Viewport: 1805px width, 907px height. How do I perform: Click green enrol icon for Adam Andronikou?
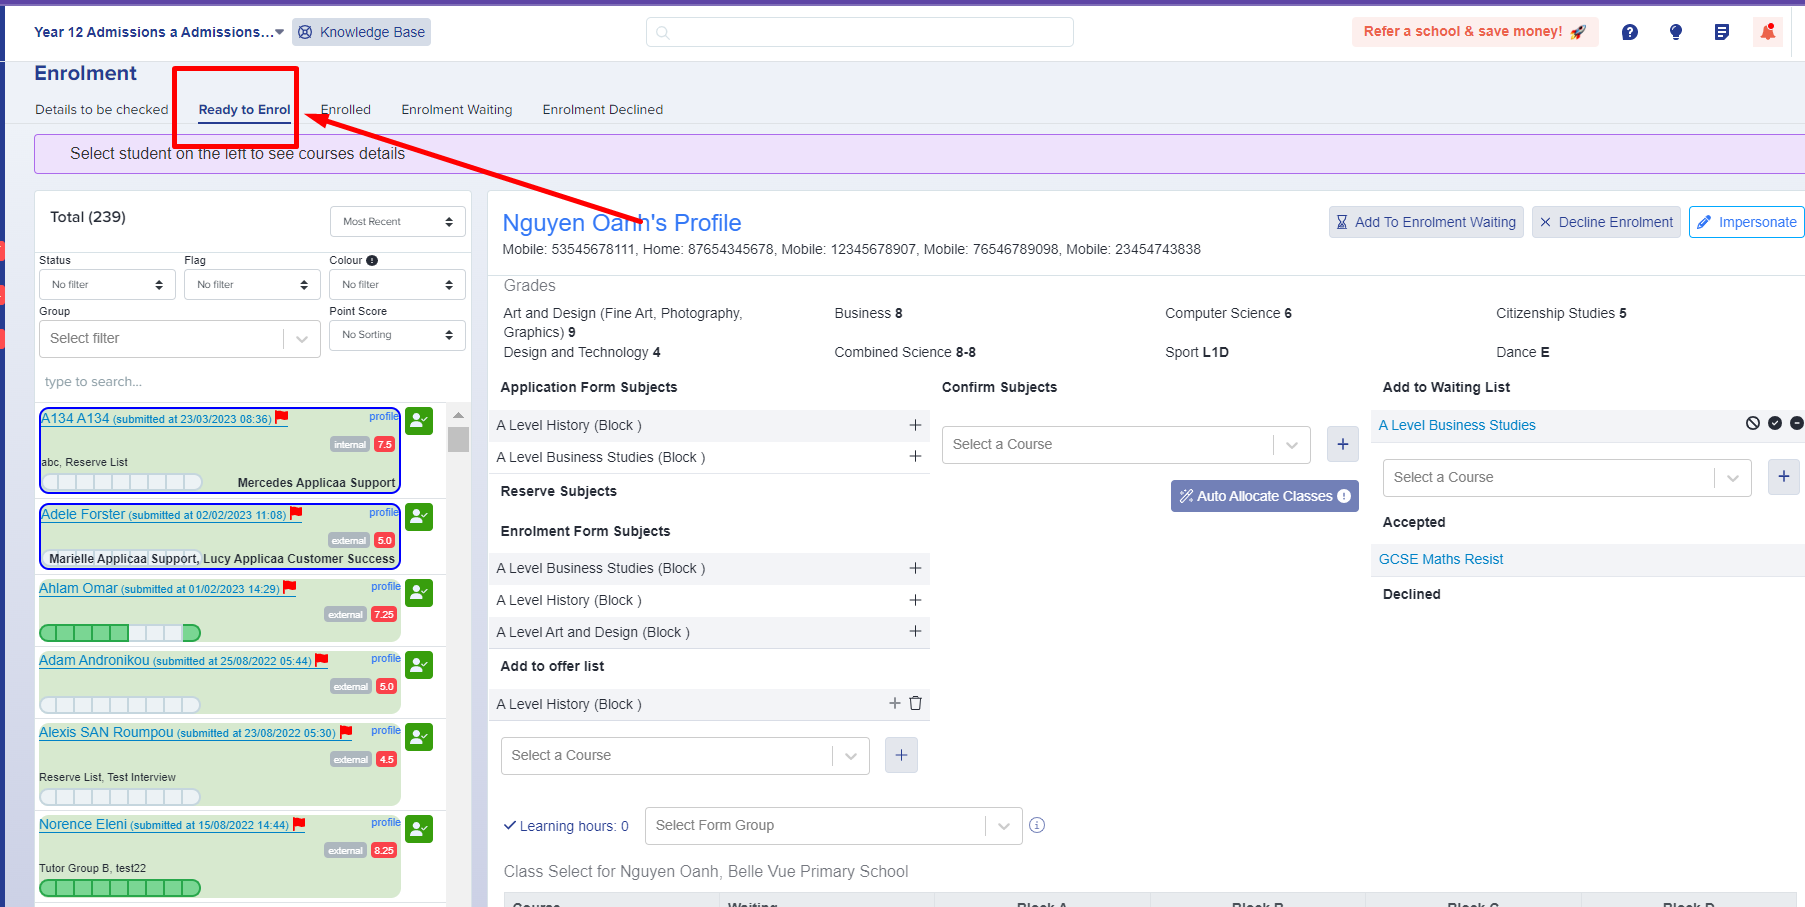(420, 665)
